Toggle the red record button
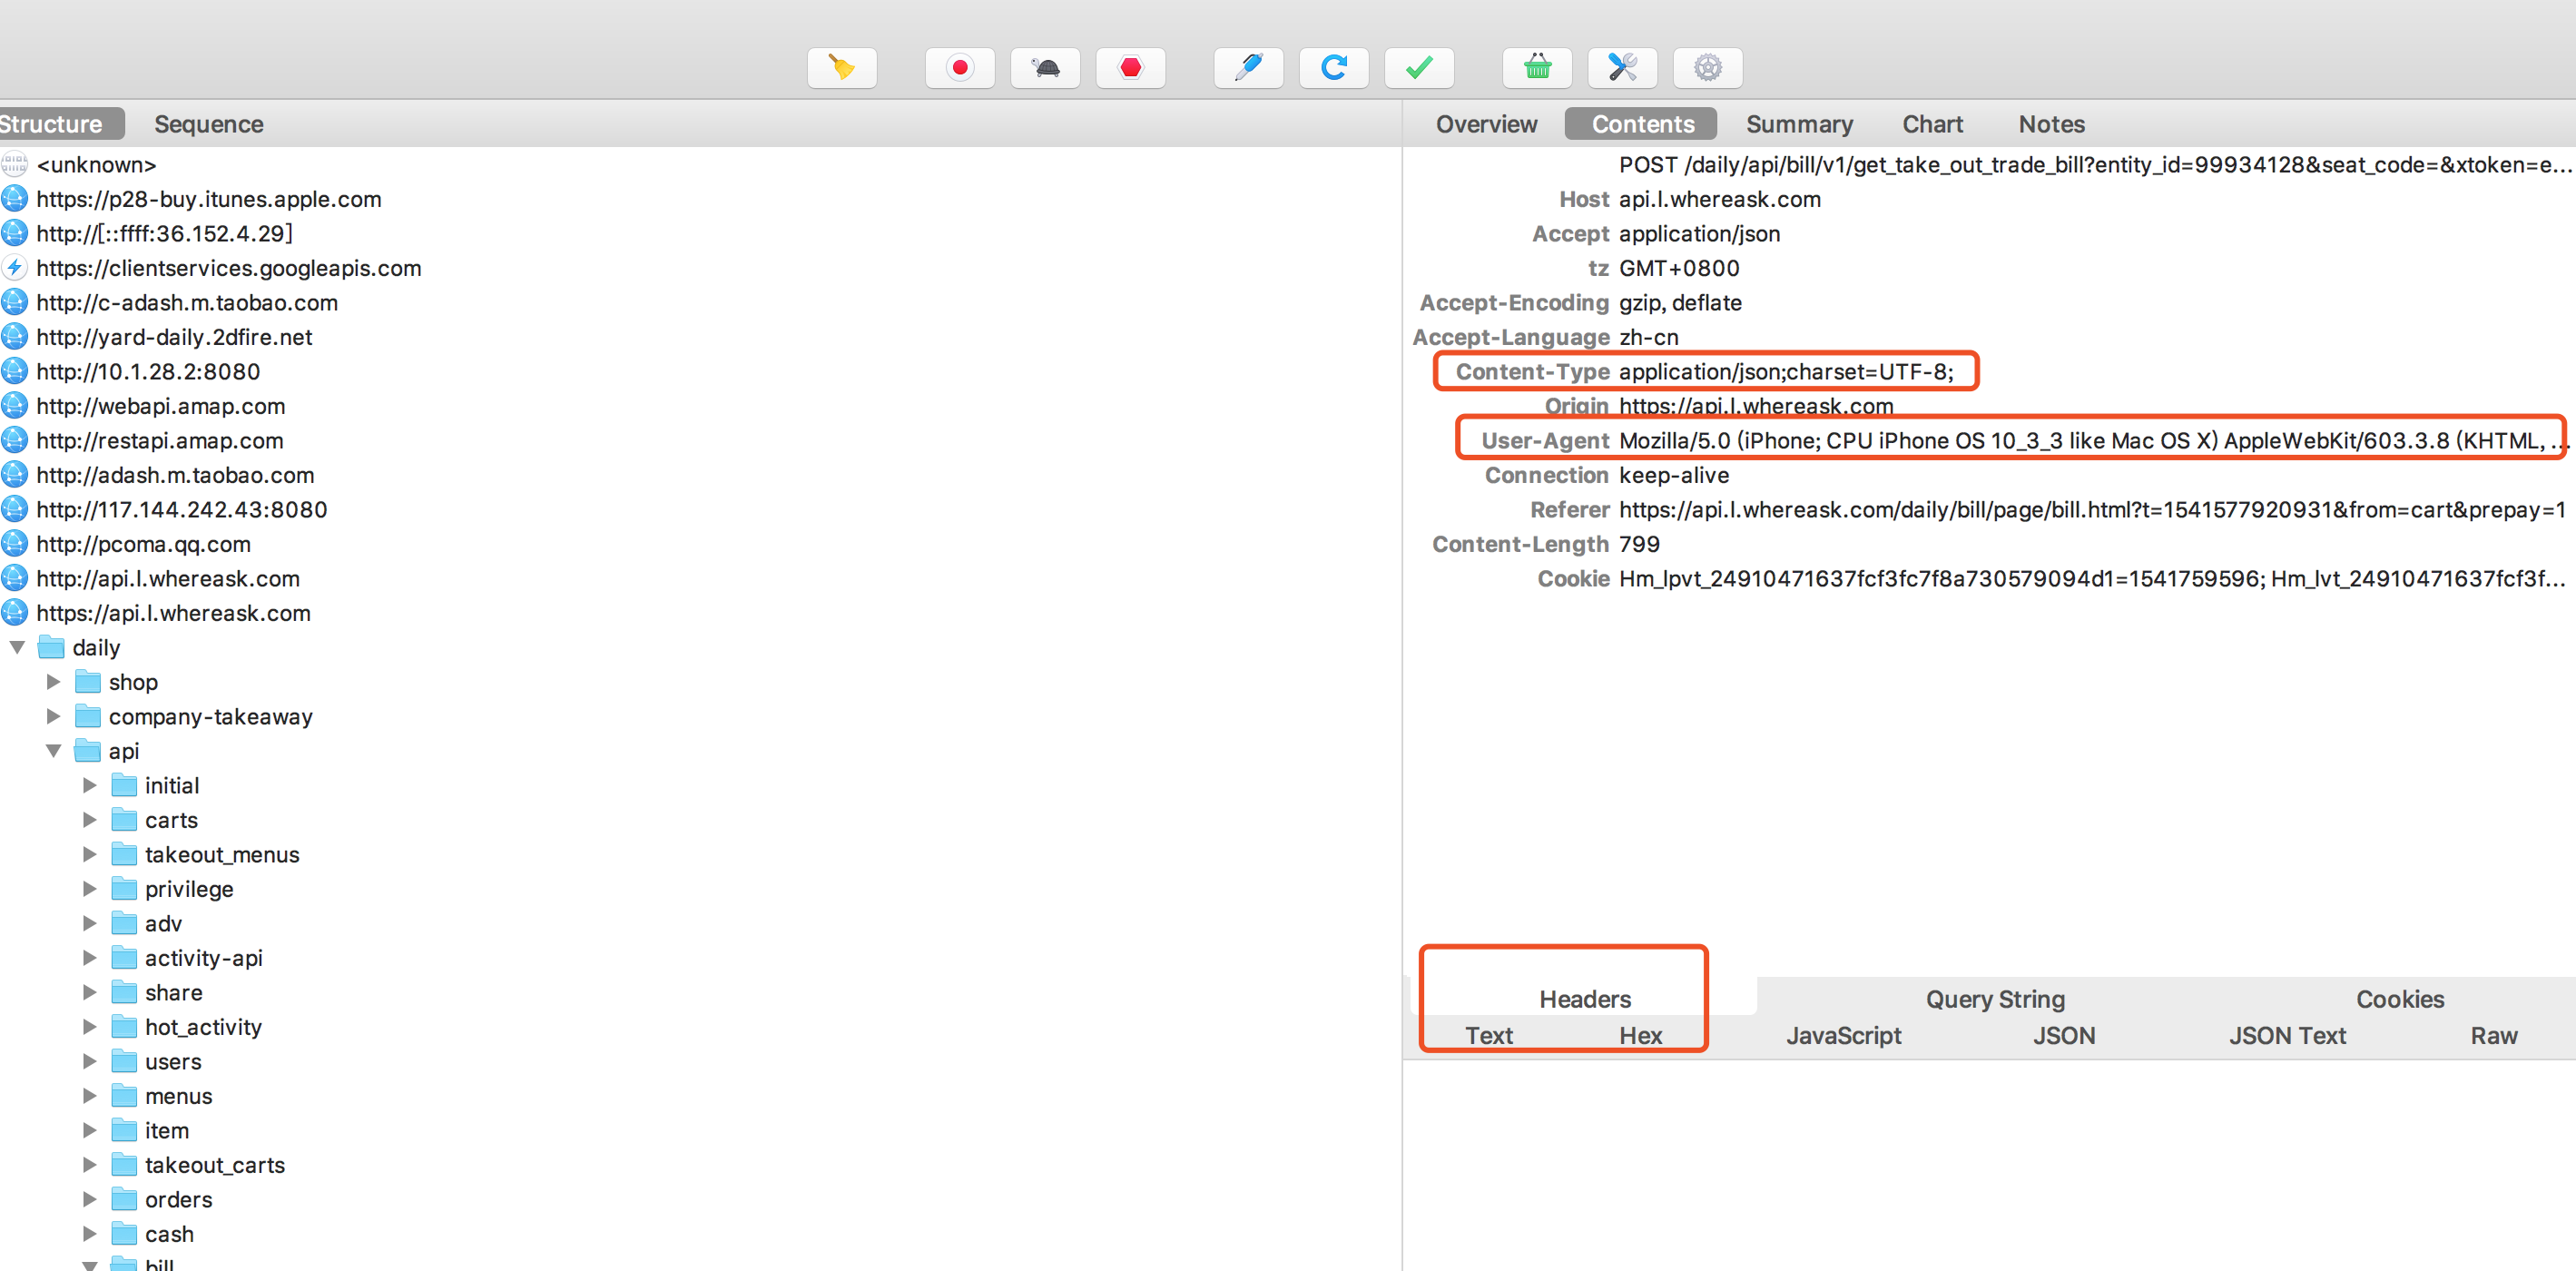The height and width of the screenshot is (1271, 2576). (959, 68)
